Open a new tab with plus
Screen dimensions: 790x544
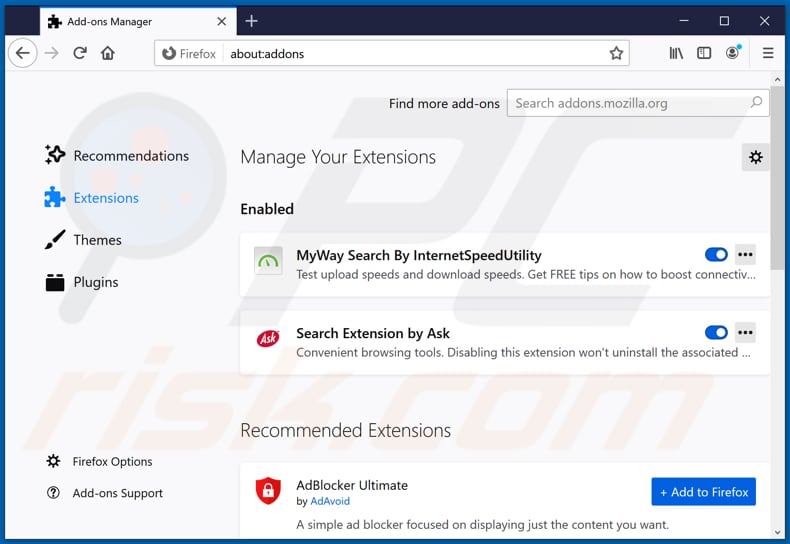(251, 21)
